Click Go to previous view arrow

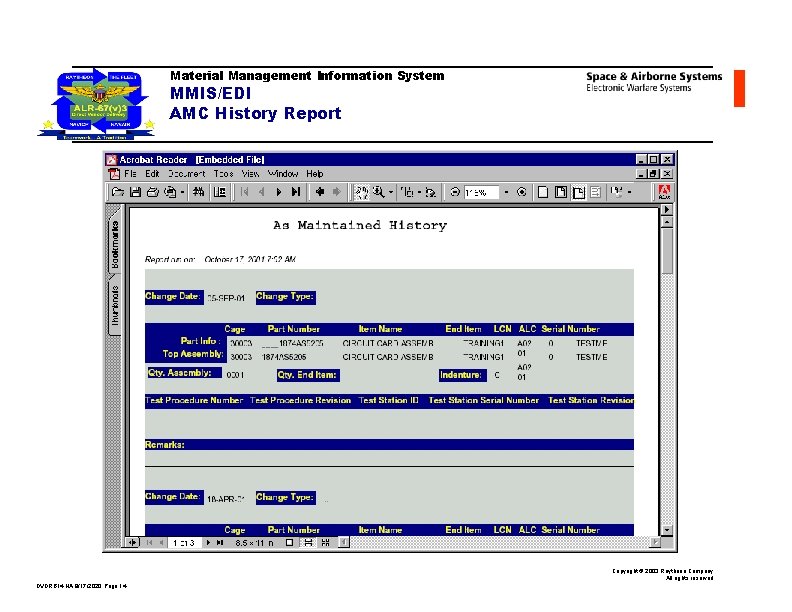pyautogui.click(x=320, y=192)
